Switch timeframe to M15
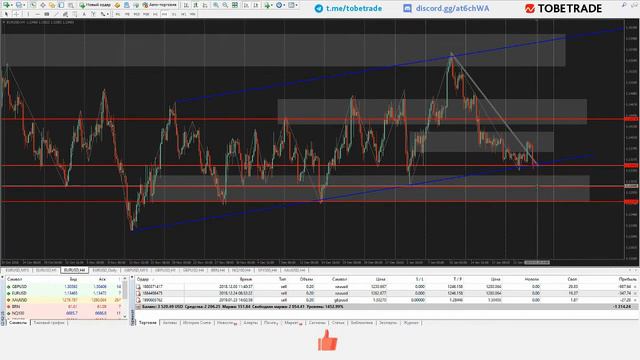 [136, 14]
